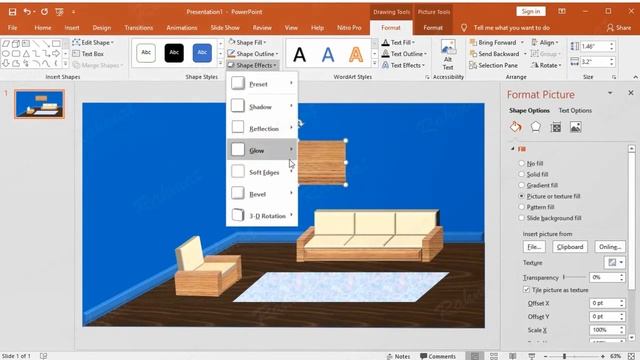Screen dimensions: 640x360
Task: Click the Fill & Line paint bucket icon
Action: pyautogui.click(x=516, y=127)
